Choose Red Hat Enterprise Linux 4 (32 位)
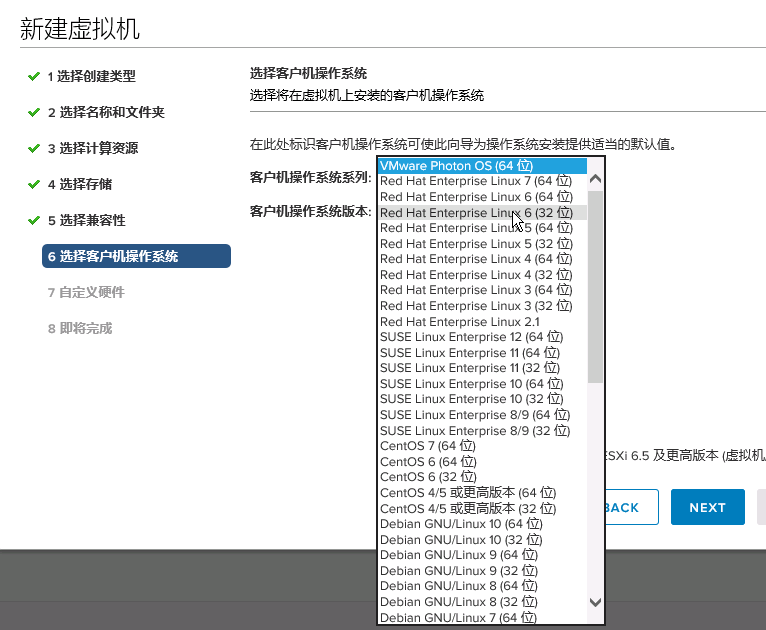The width and height of the screenshot is (766, 630). click(x=483, y=275)
